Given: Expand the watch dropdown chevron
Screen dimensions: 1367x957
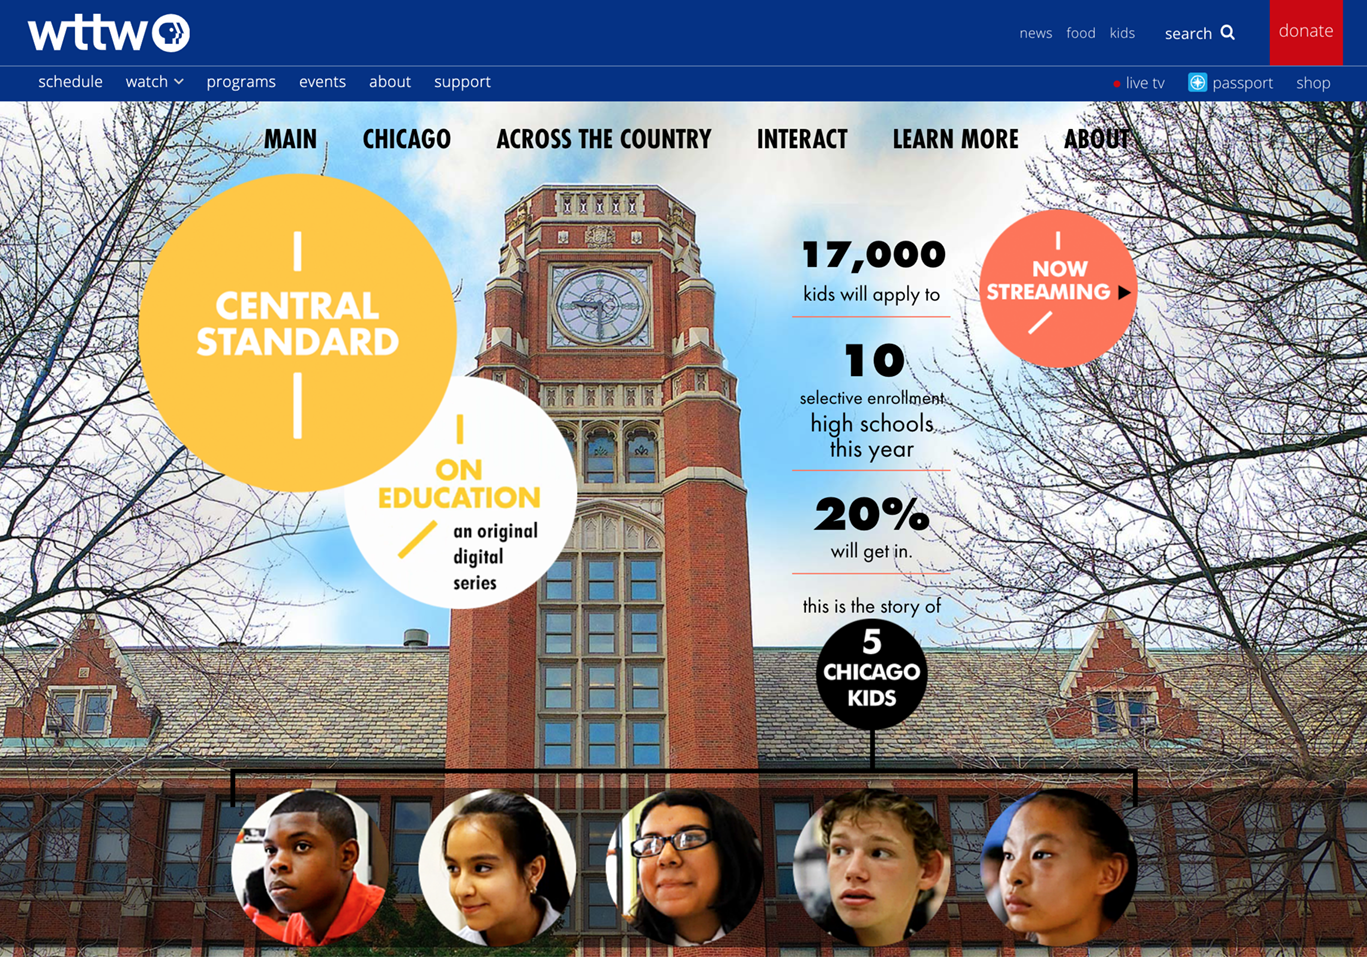Looking at the screenshot, I should [179, 82].
